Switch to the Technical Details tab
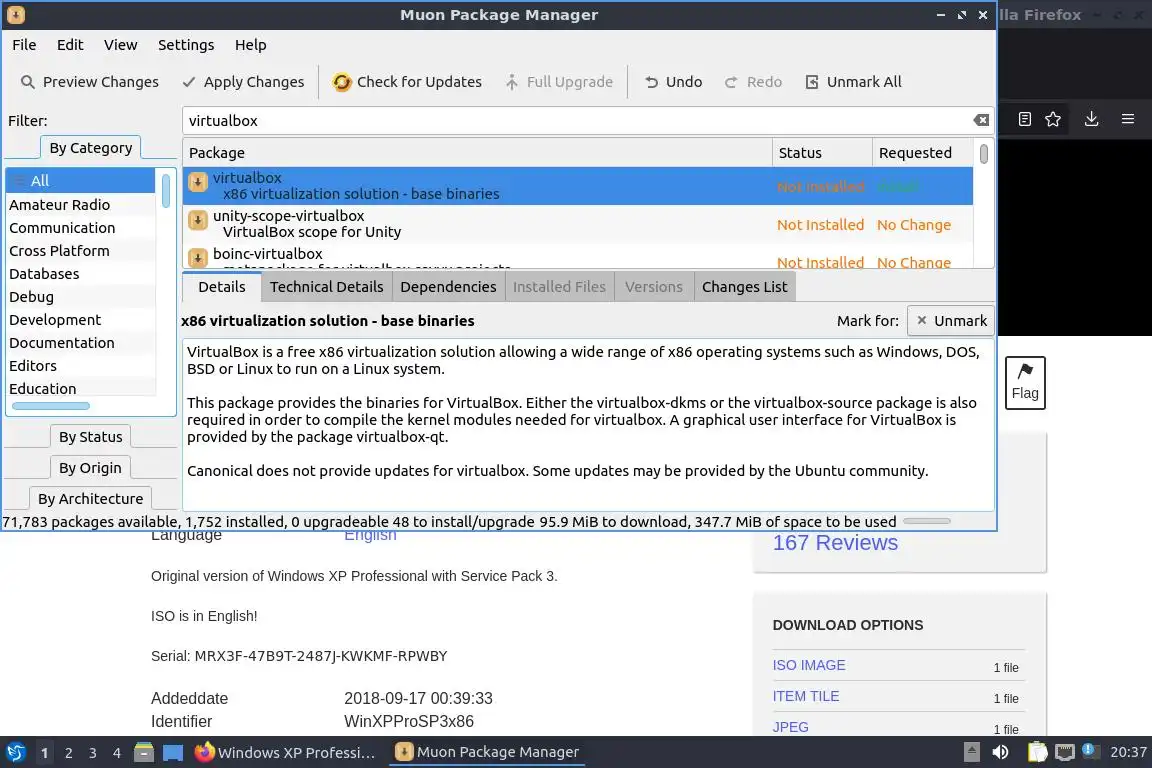1152x768 pixels. [x=326, y=287]
